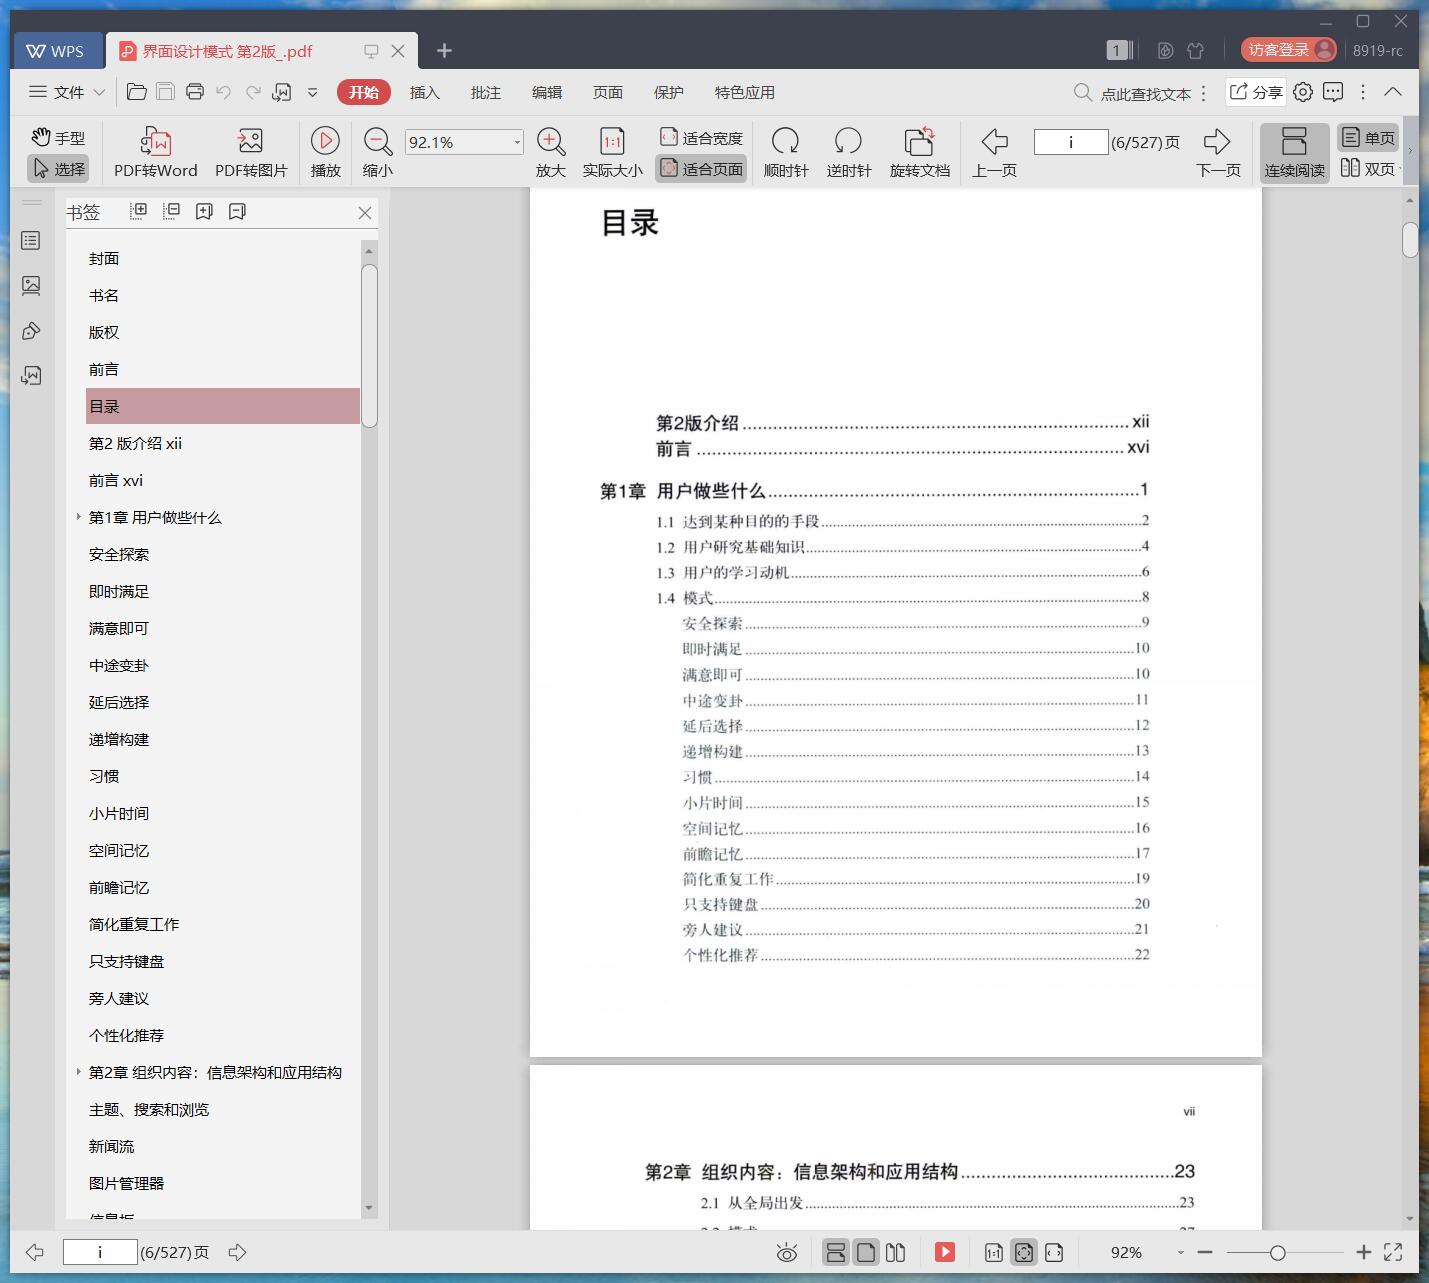
Task: Click the find text search box
Action: 1134,93
